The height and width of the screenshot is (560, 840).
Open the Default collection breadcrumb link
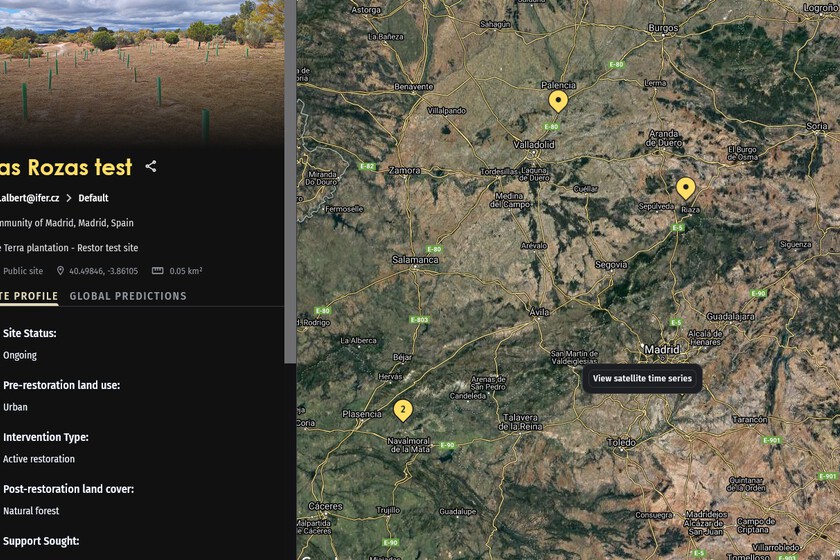click(x=93, y=198)
